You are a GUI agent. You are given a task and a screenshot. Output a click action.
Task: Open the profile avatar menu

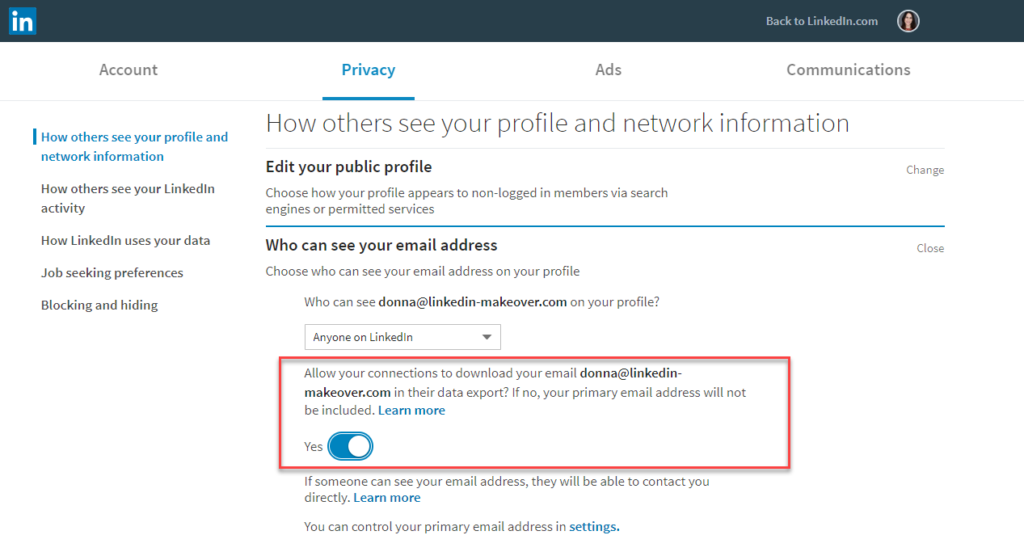[x=908, y=21]
